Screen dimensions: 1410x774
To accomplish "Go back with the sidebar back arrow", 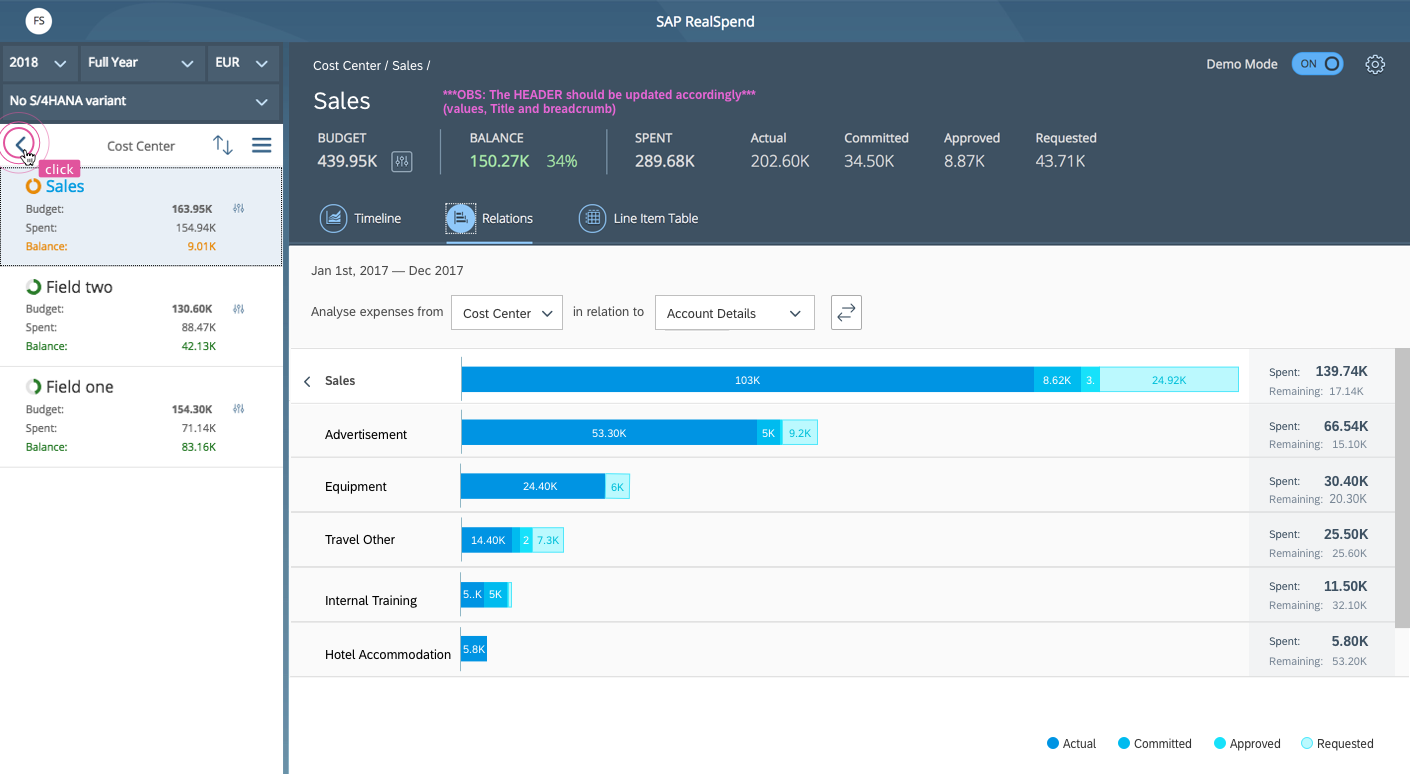I will [21, 145].
